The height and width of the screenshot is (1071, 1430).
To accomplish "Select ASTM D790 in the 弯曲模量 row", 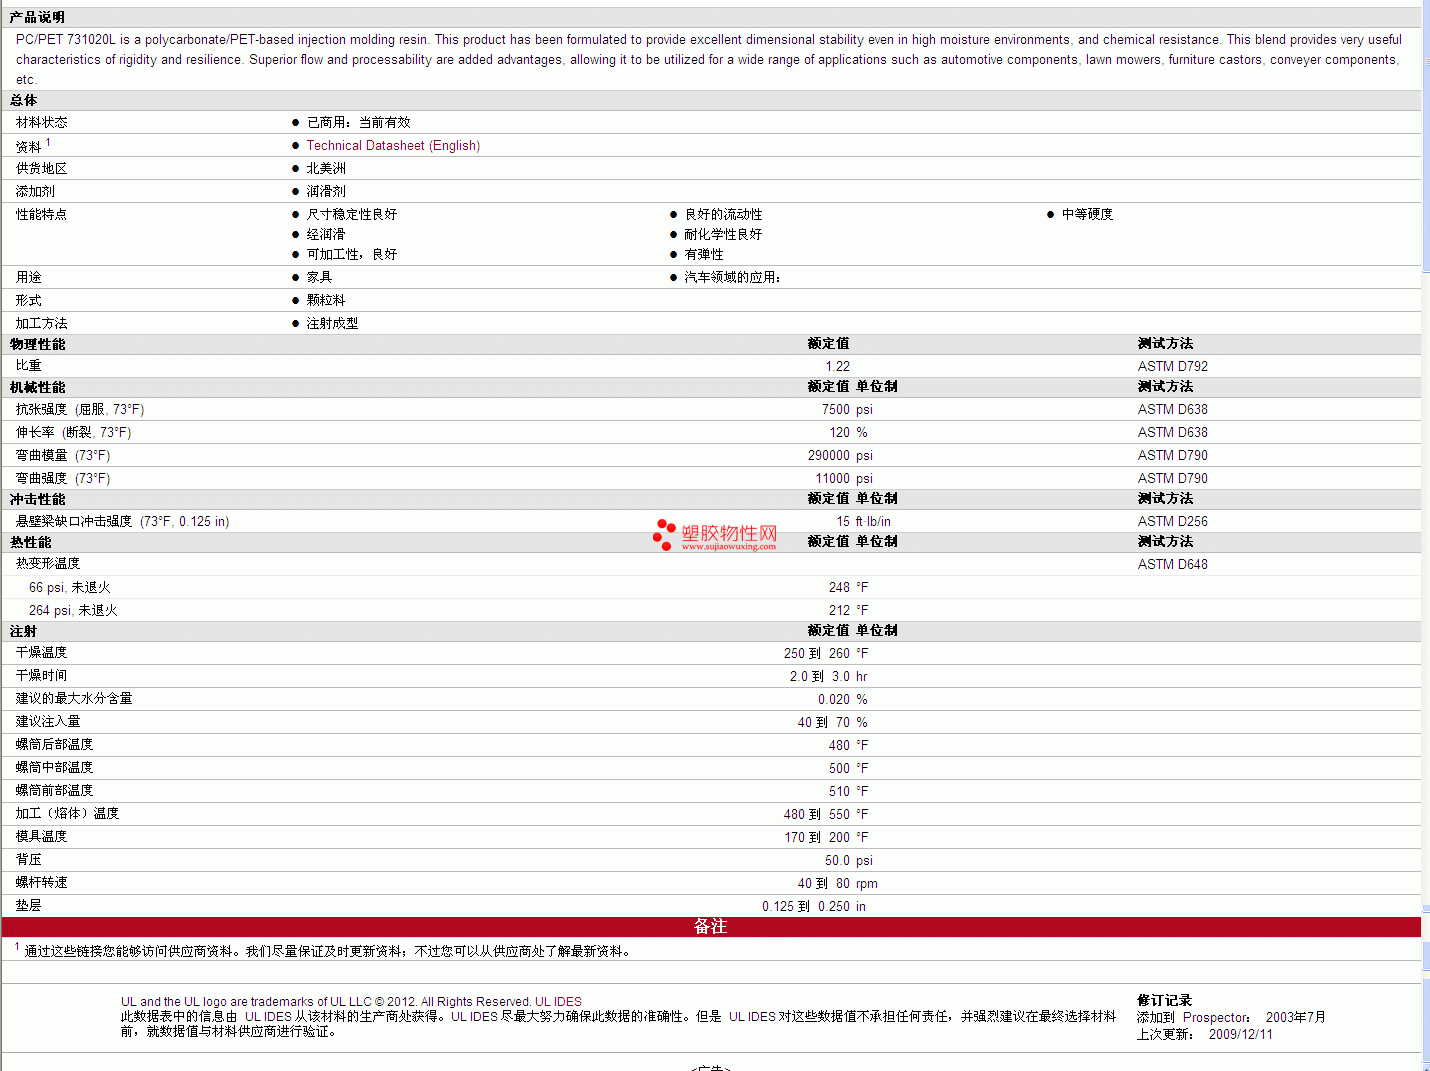I will [1172, 455].
